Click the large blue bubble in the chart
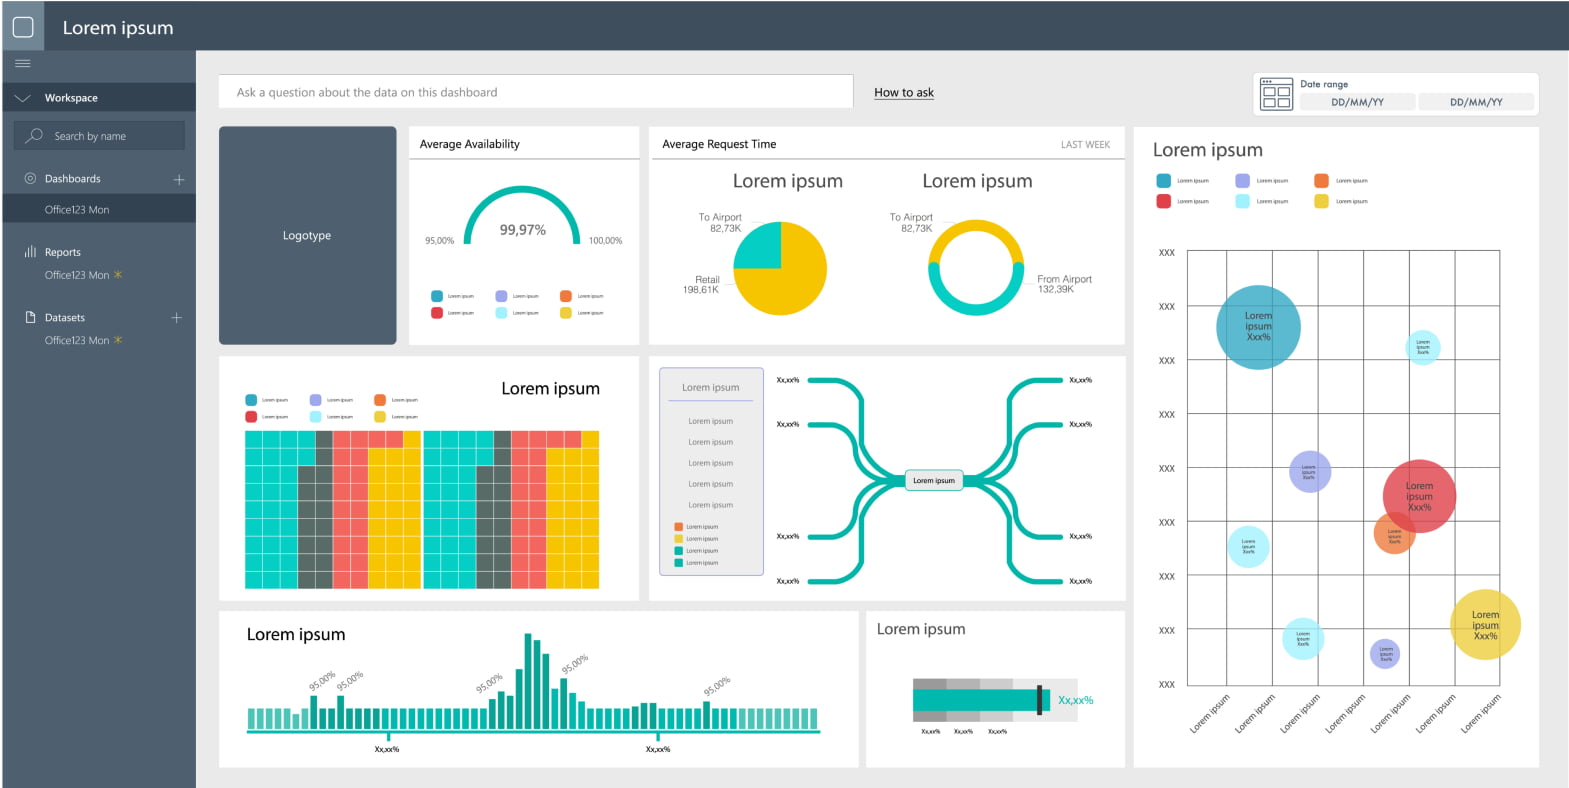Image resolution: width=1569 pixels, height=788 pixels. tap(1258, 327)
